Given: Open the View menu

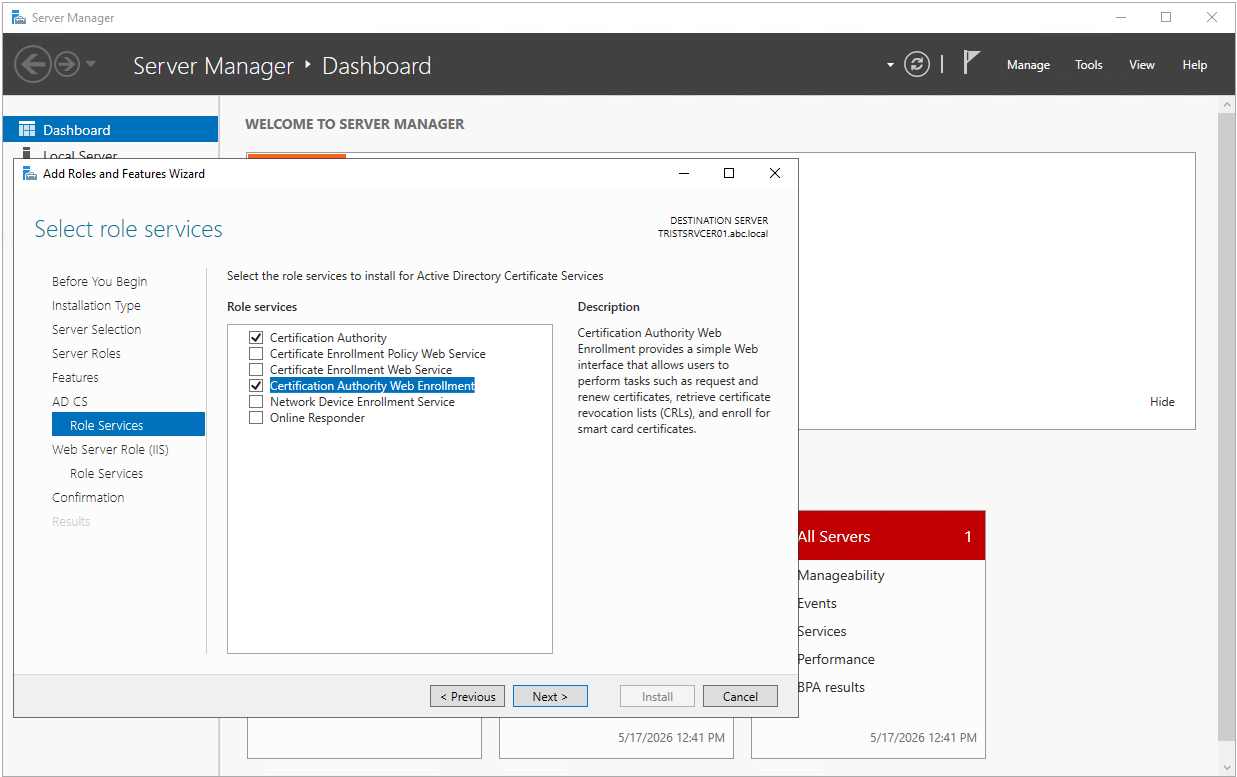Looking at the screenshot, I should [x=1142, y=65].
